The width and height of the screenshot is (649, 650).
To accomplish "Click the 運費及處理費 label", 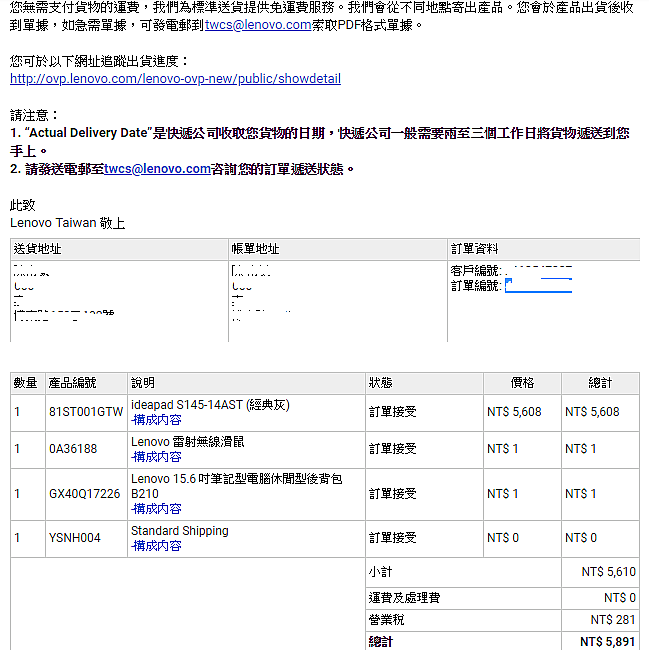I will pos(404,598).
